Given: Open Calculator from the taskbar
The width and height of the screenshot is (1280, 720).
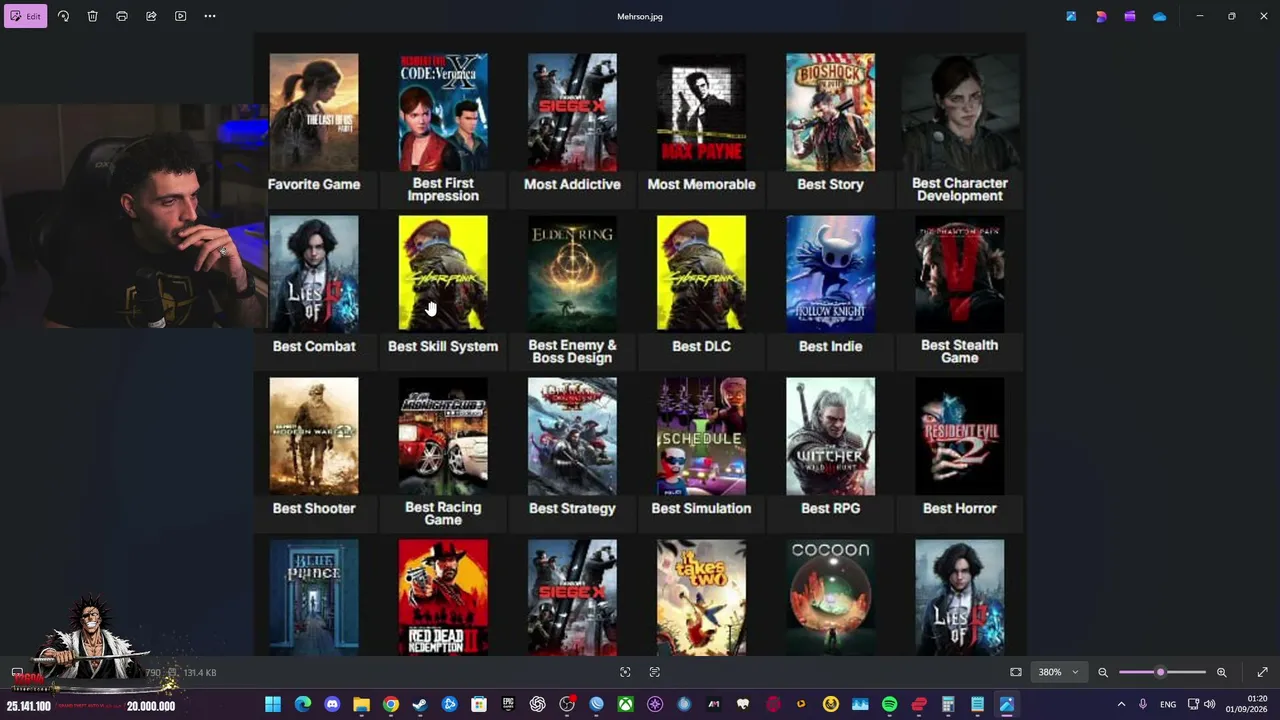Looking at the screenshot, I should (x=948, y=705).
